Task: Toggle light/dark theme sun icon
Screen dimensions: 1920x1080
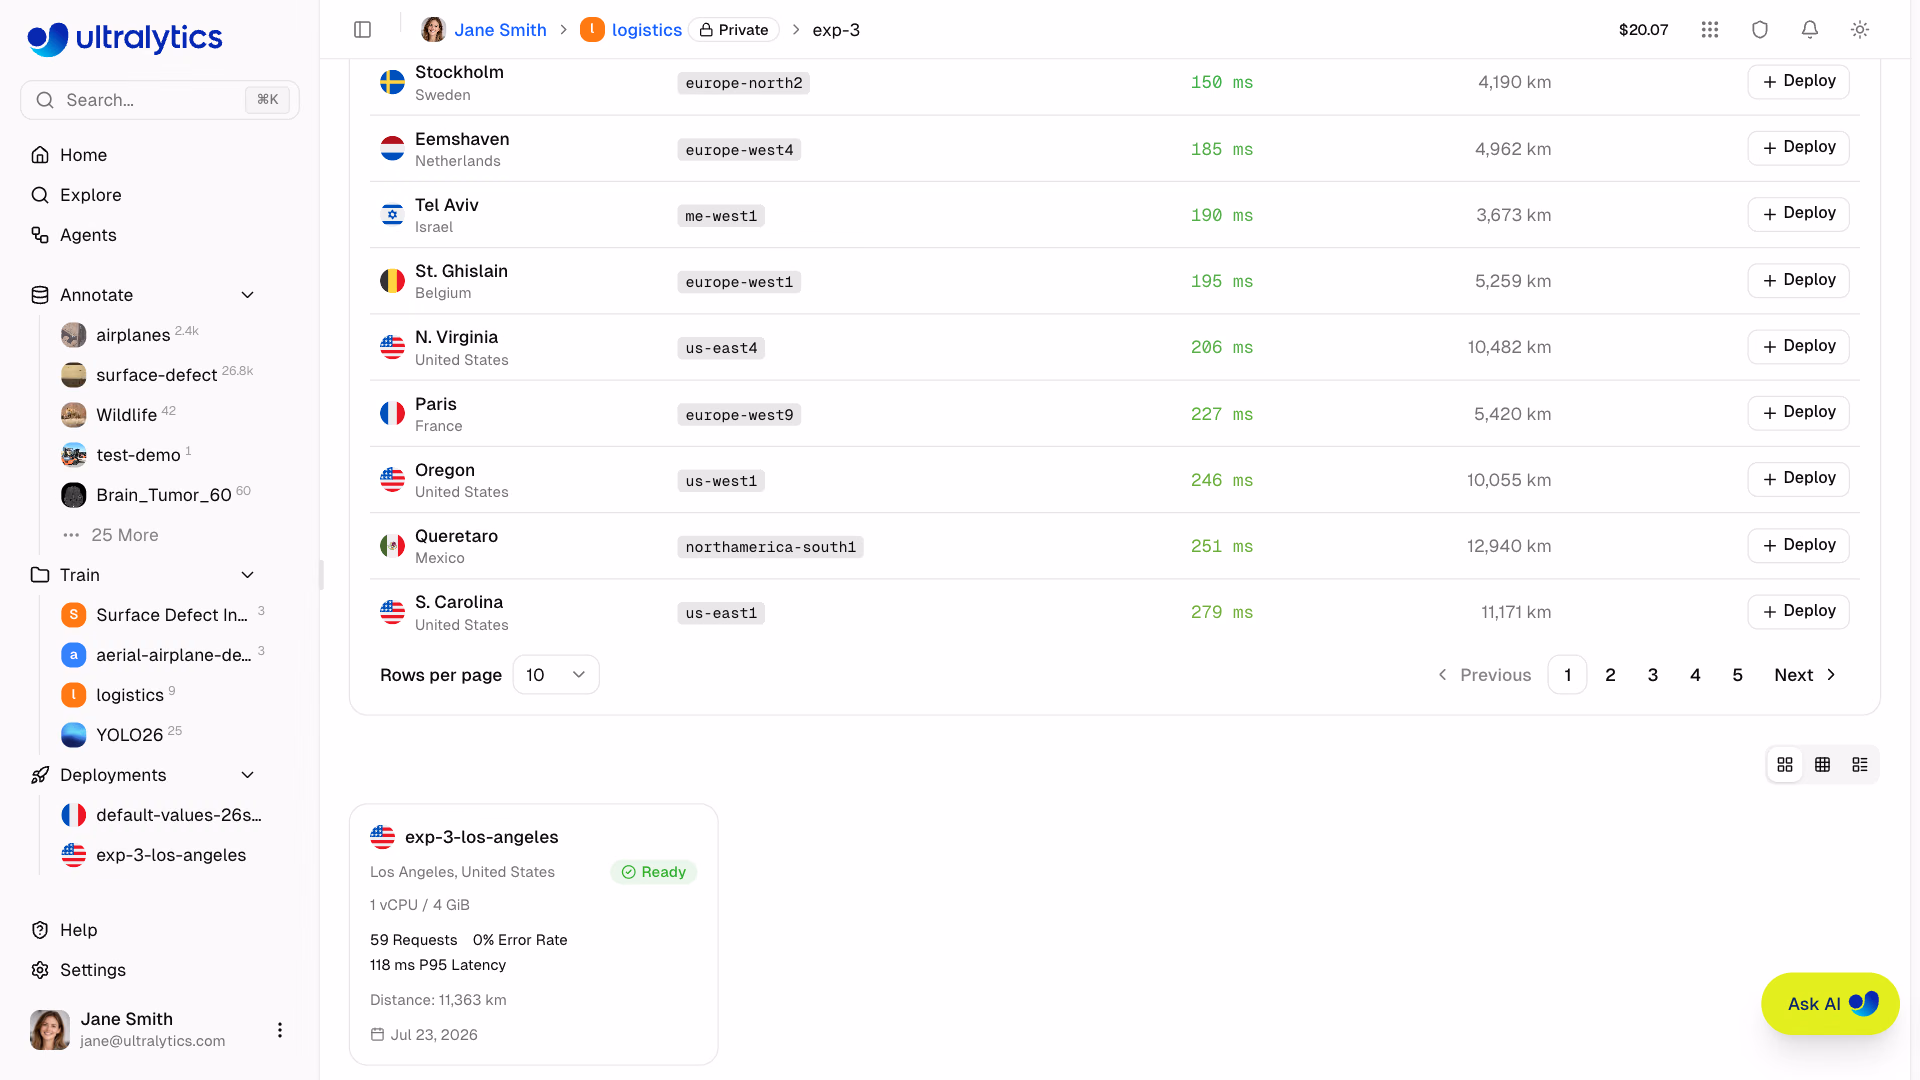Action: click(x=1860, y=30)
